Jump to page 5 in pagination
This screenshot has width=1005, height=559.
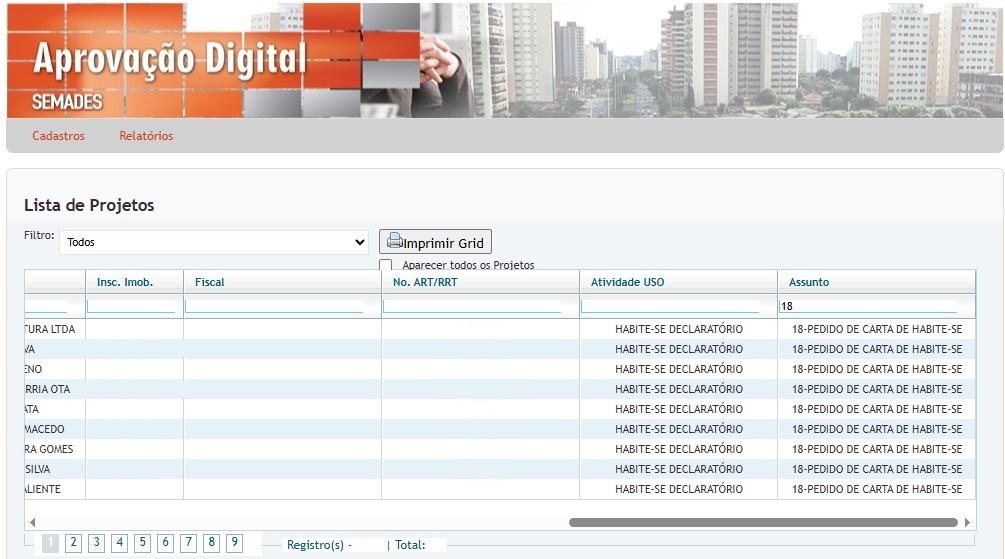coord(142,543)
